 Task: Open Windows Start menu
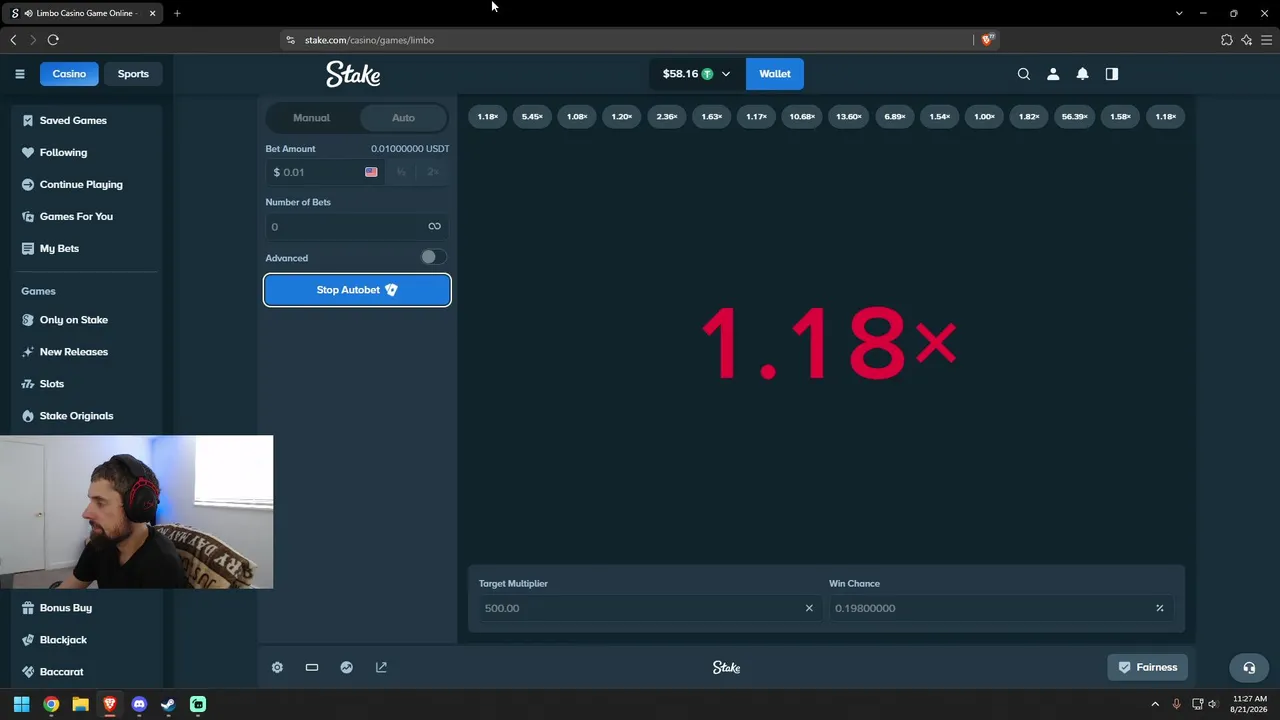click(x=22, y=704)
